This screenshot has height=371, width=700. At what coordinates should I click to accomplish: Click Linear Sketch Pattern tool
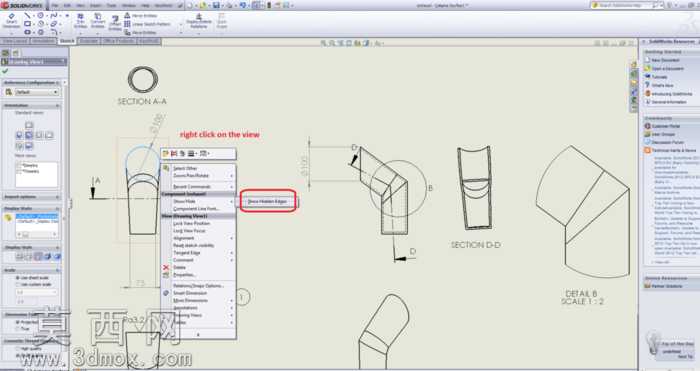pyautogui.click(x=147, y=24)
